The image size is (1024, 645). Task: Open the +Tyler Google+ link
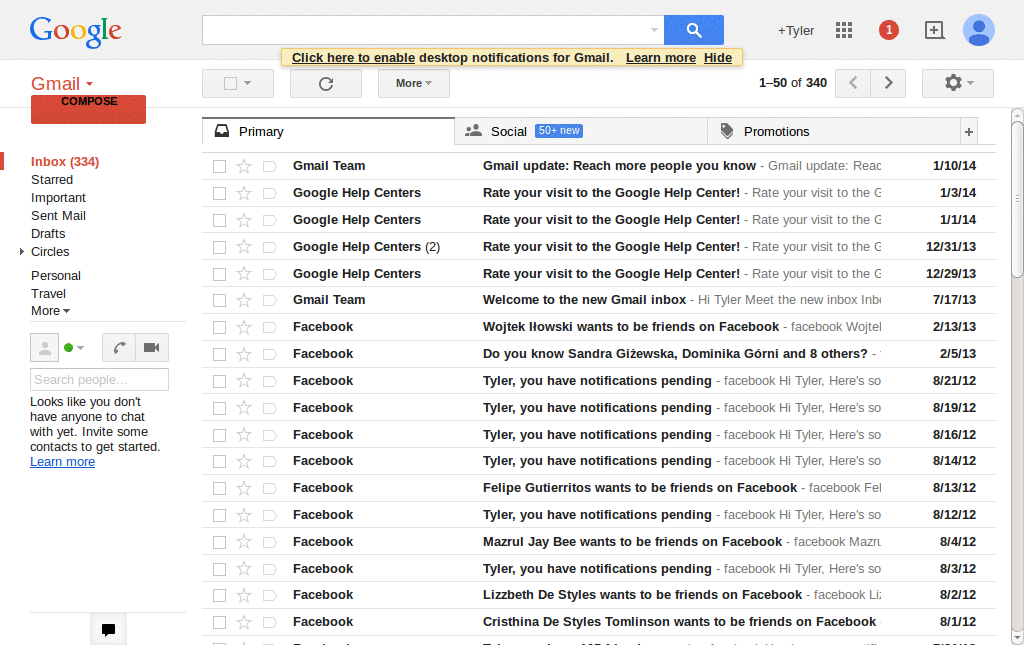795,31
